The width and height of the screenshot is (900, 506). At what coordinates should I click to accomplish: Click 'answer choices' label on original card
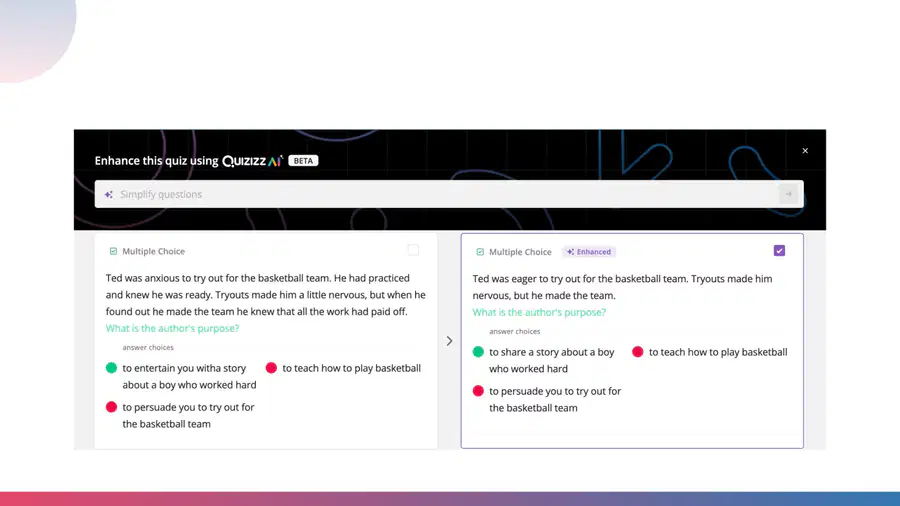tap(148, 347)
